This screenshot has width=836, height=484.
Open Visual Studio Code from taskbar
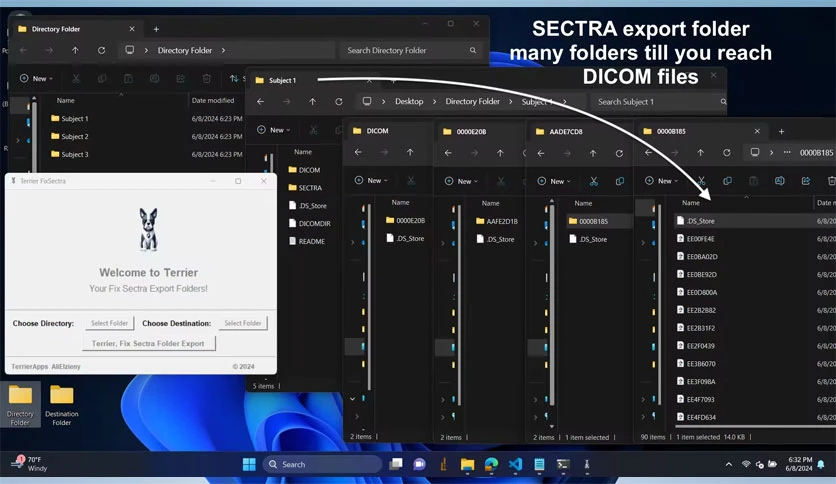[x=515, y=464]
